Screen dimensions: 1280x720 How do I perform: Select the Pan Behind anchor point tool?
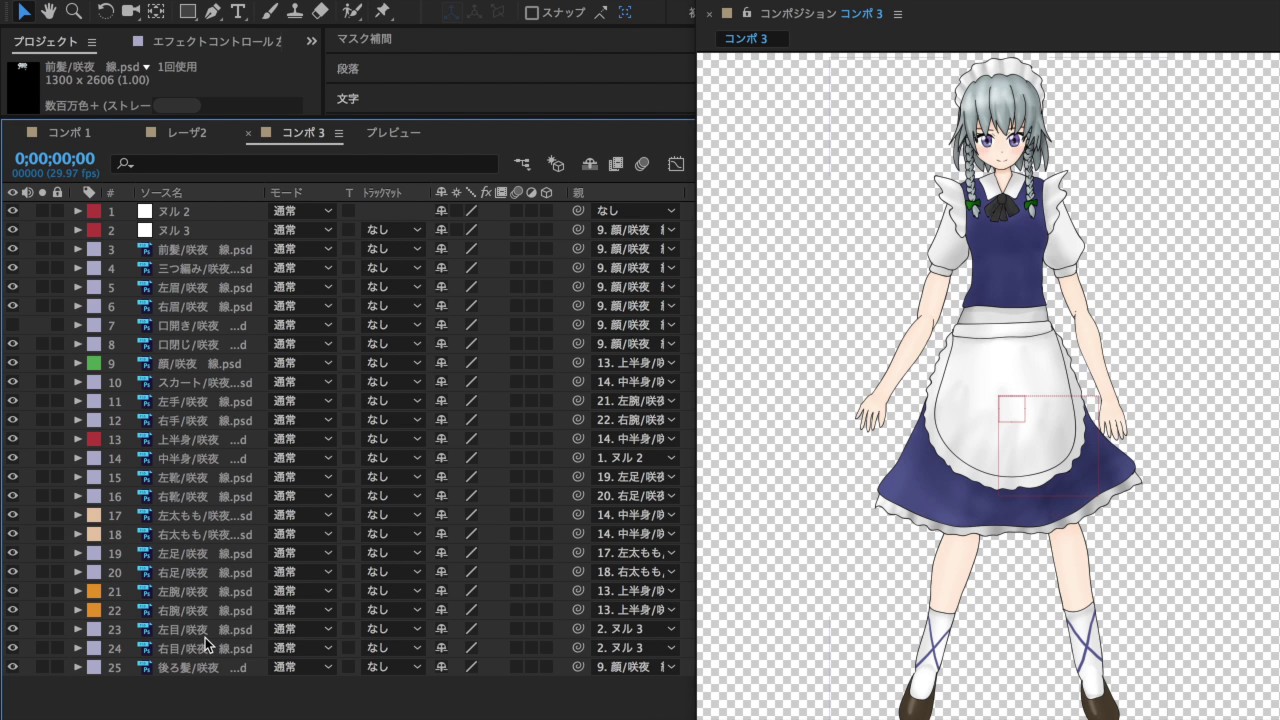click(x=157, y=11)
